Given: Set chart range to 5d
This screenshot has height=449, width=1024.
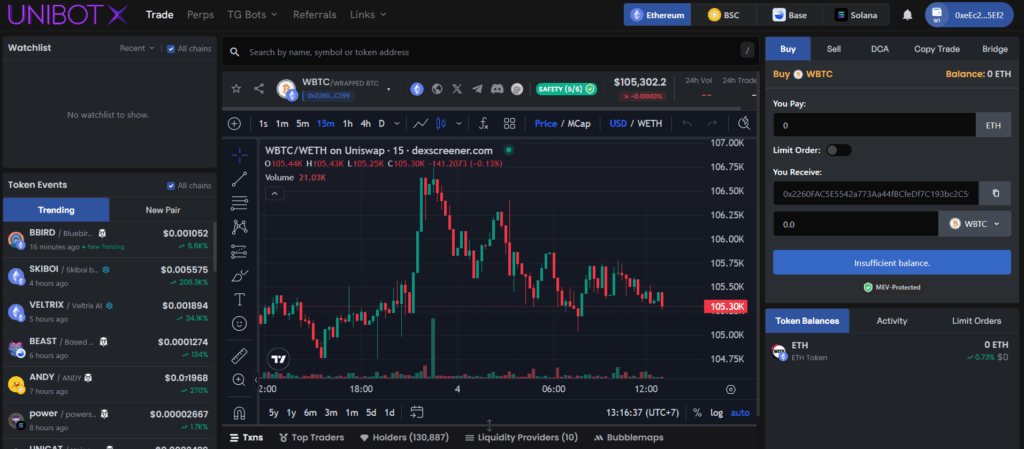Looking at the screenshot, I should tap(371, 412).
